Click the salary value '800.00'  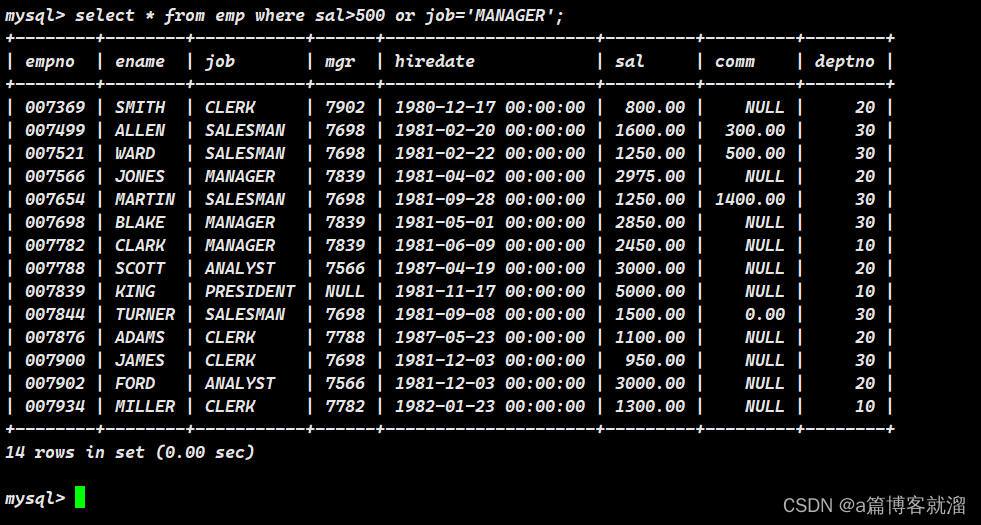[655, 107]
